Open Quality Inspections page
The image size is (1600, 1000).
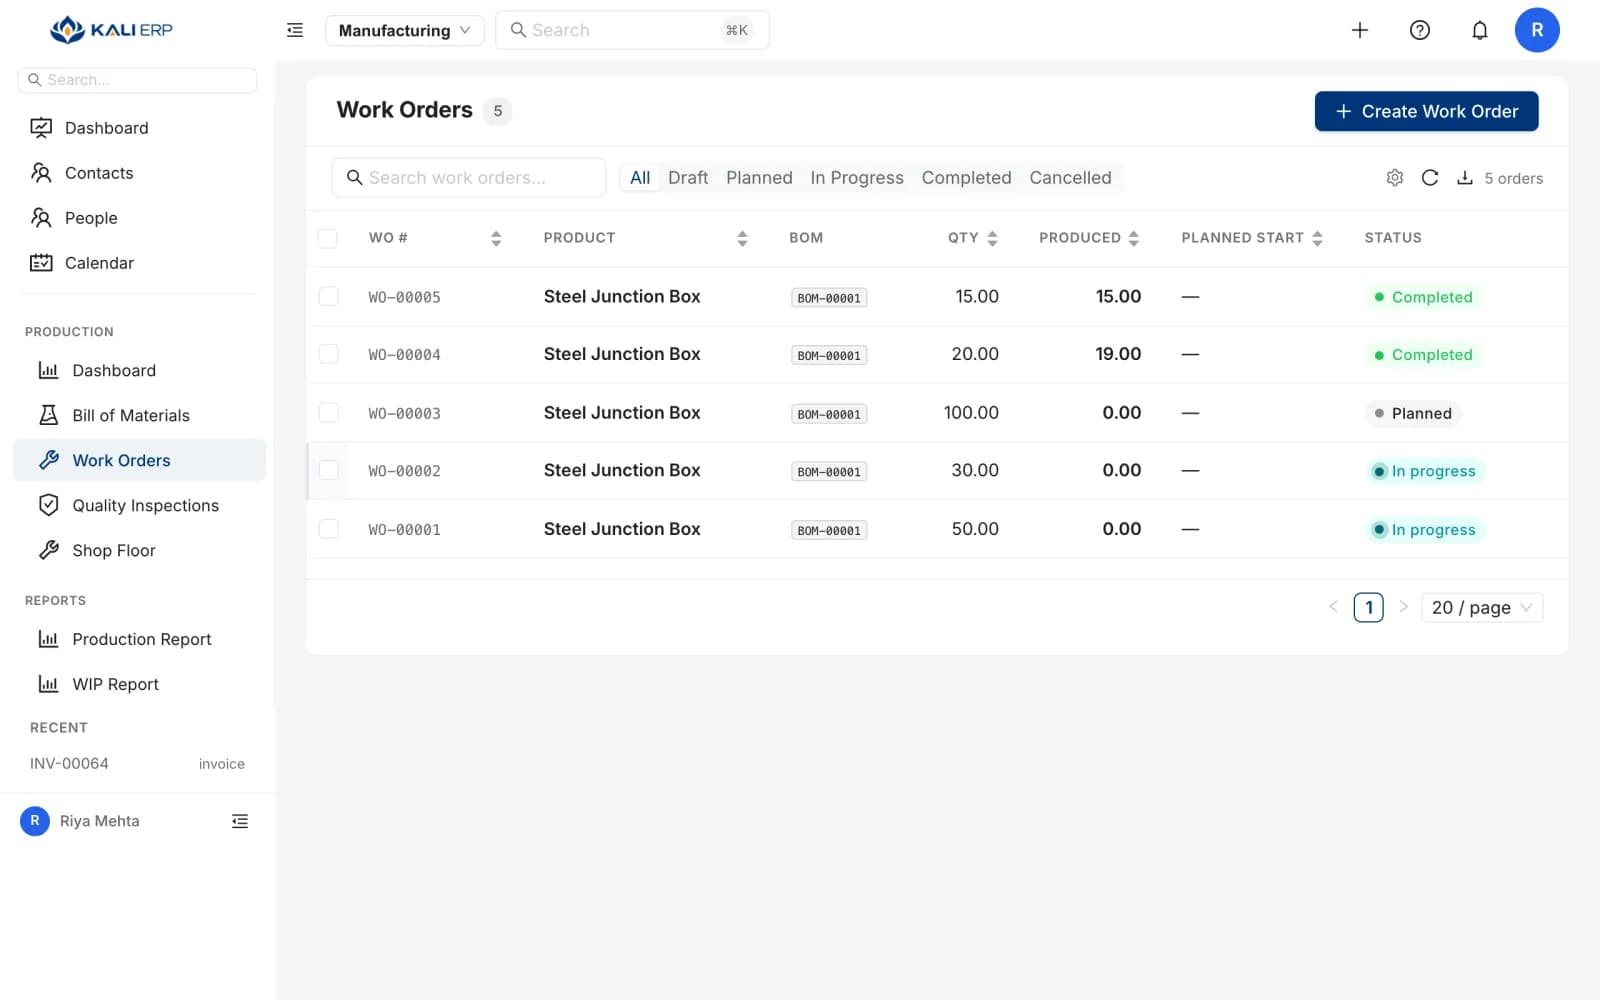coord(140,505)
